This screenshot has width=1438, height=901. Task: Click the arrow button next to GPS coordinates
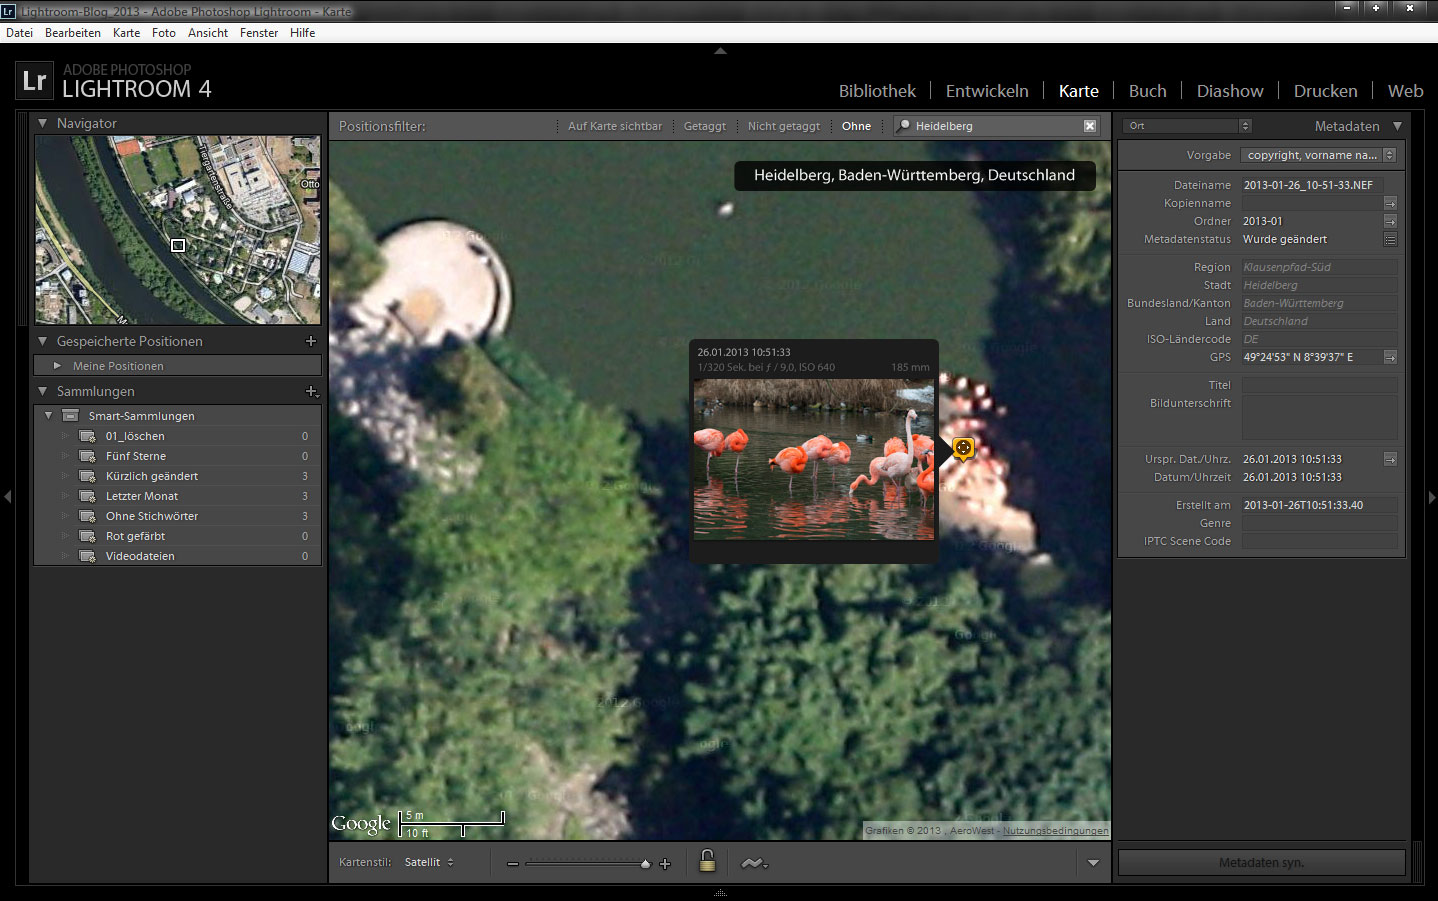point(1390,357)
